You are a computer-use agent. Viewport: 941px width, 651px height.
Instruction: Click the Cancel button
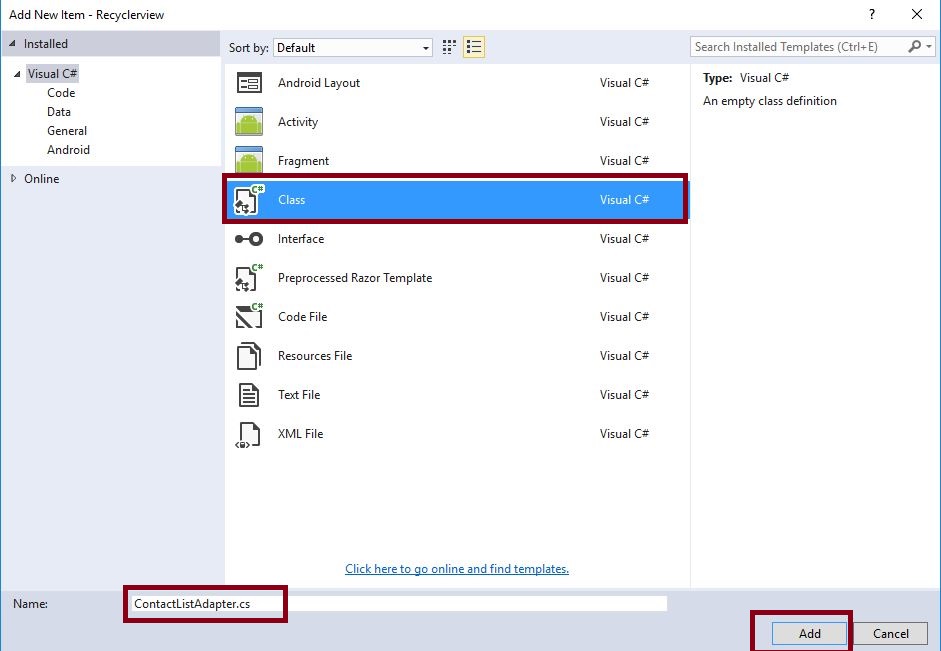(x=891, y=634)
